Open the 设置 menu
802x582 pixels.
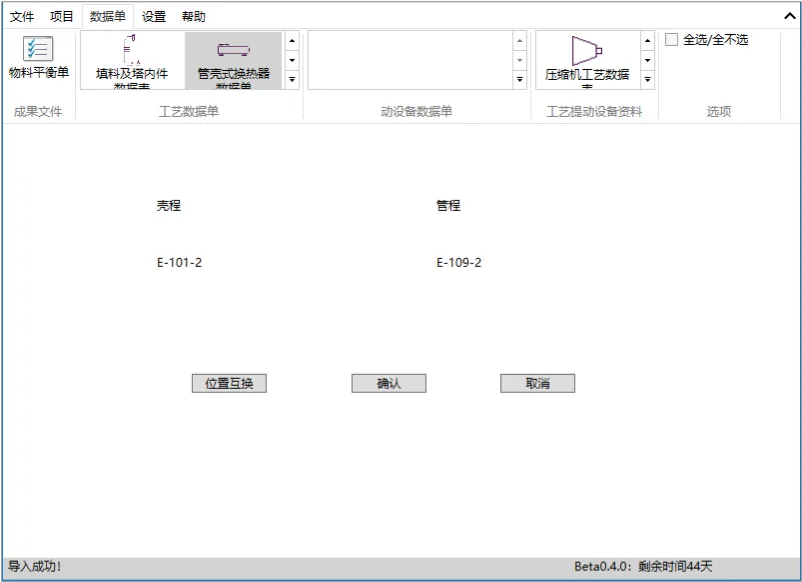coord(153,16)
